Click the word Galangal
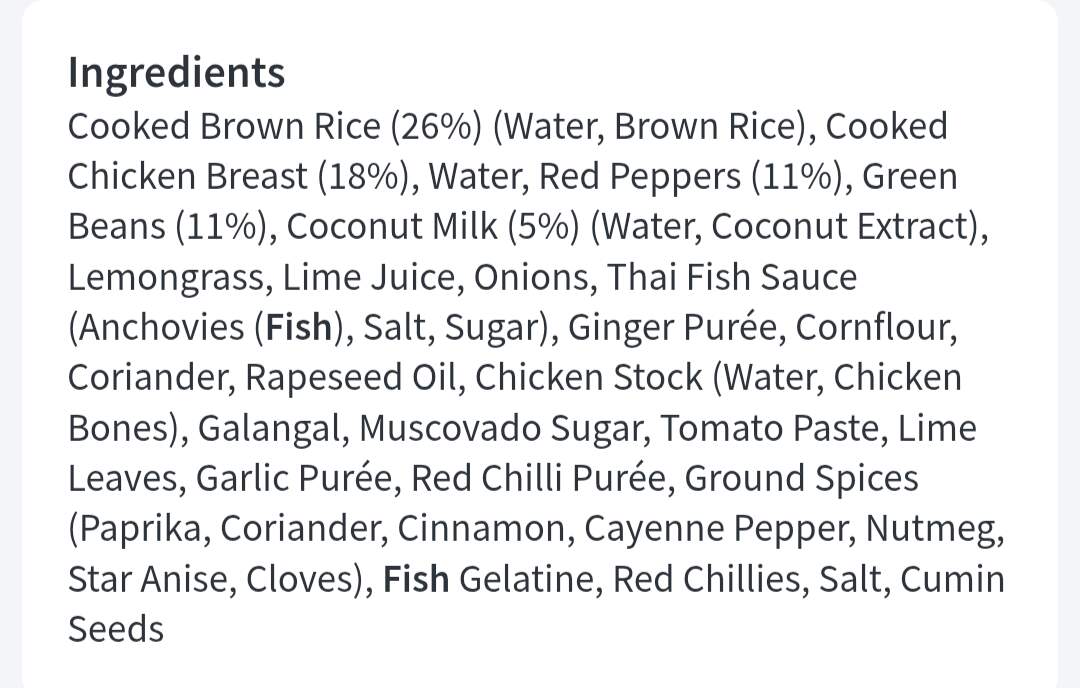This screenshot has width=1080, height=688. click(x=269, y=428)
